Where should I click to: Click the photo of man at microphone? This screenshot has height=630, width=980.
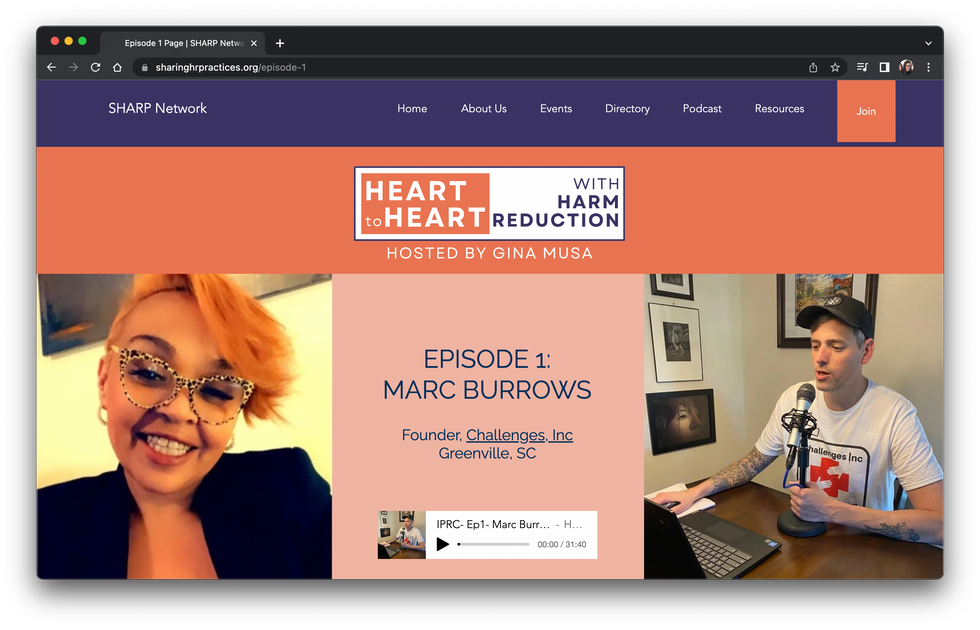point(794,426)
